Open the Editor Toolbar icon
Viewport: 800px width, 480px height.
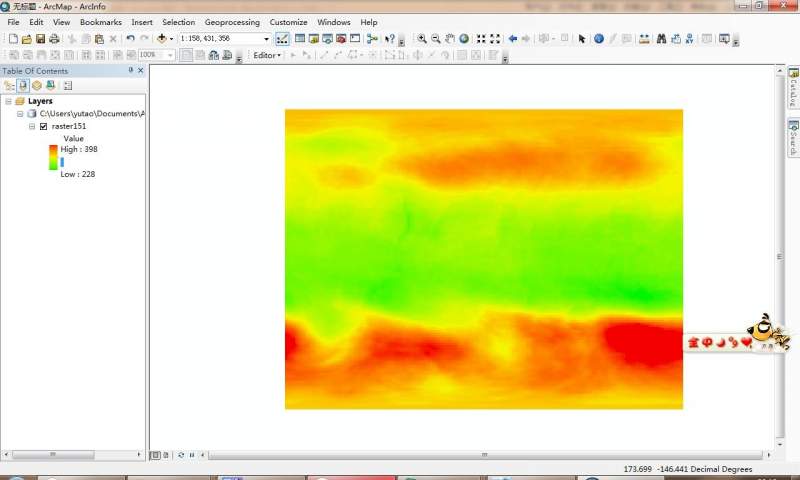point(282,39)
